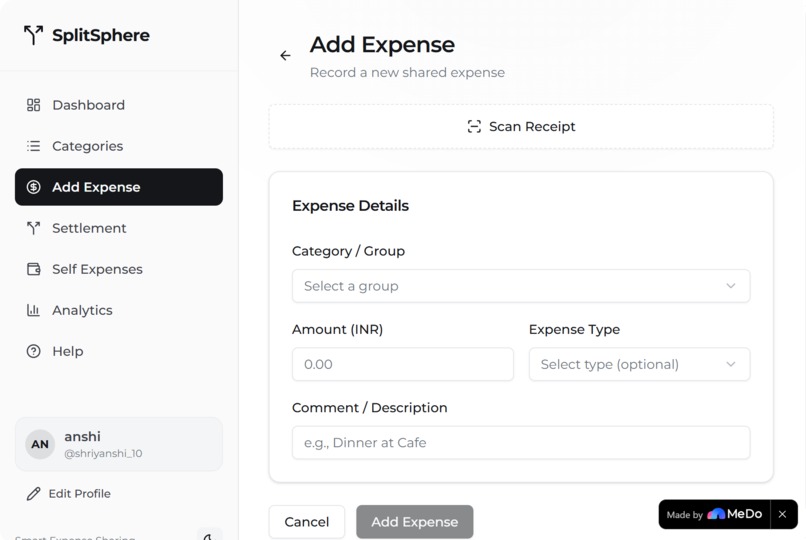The width and height of the screenshot is (806, 540).
Task: Click the Cancel button
Action: point(306,522)
